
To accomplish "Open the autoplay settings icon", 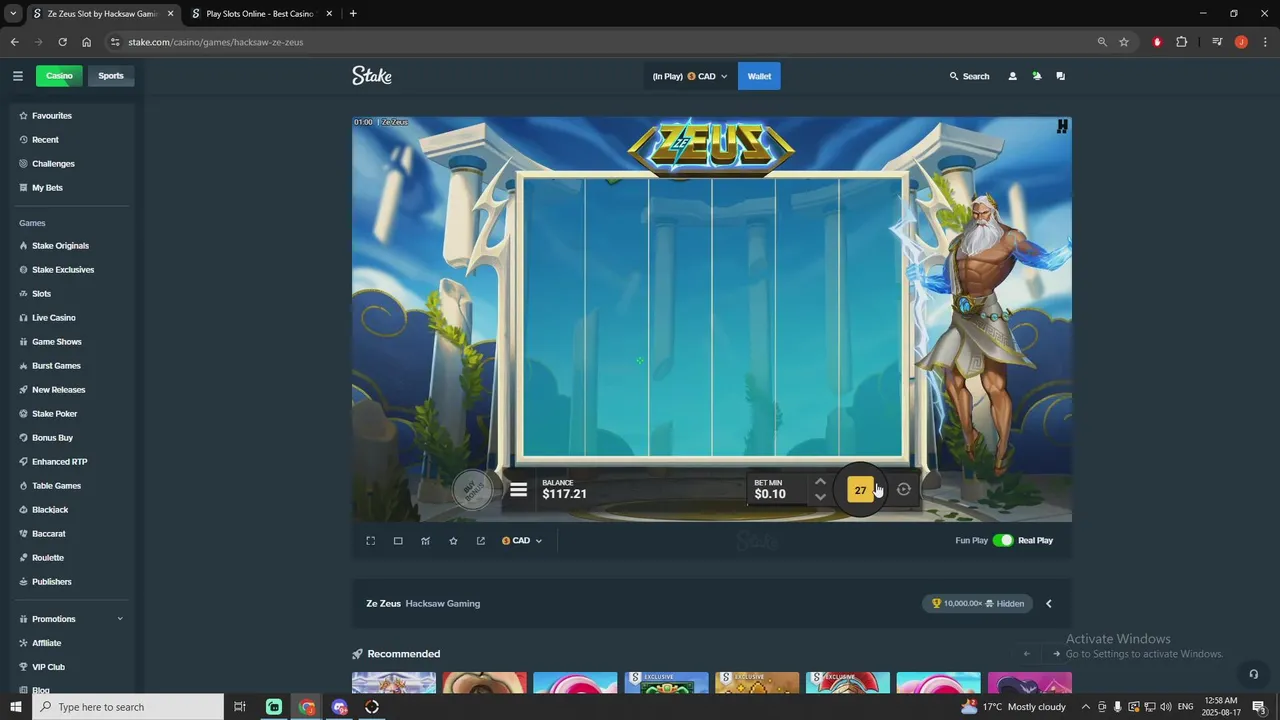I will (x=904, y=489).
